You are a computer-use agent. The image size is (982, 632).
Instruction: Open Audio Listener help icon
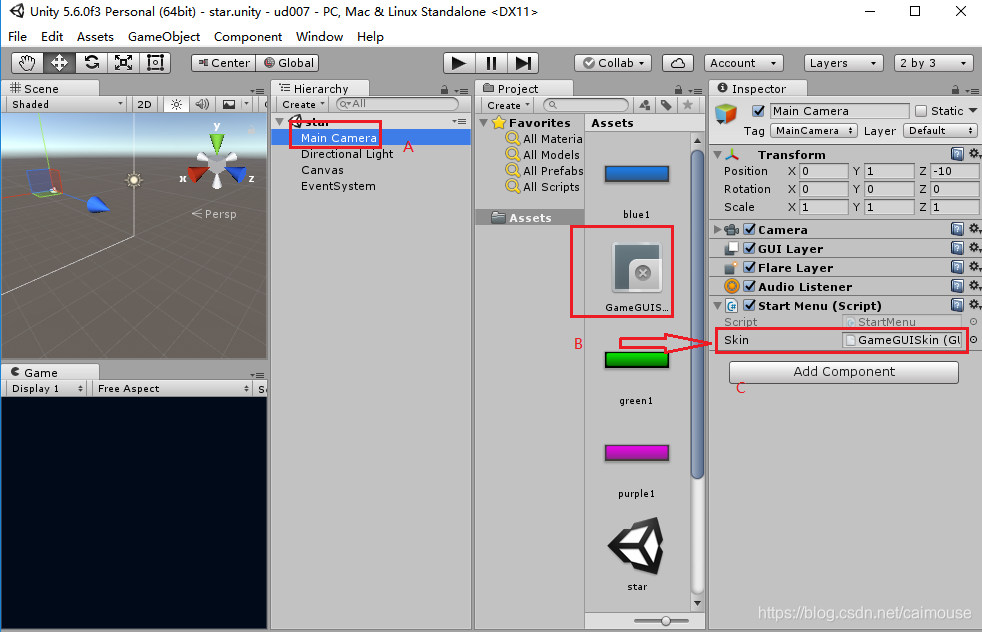[x=957, y=286]
